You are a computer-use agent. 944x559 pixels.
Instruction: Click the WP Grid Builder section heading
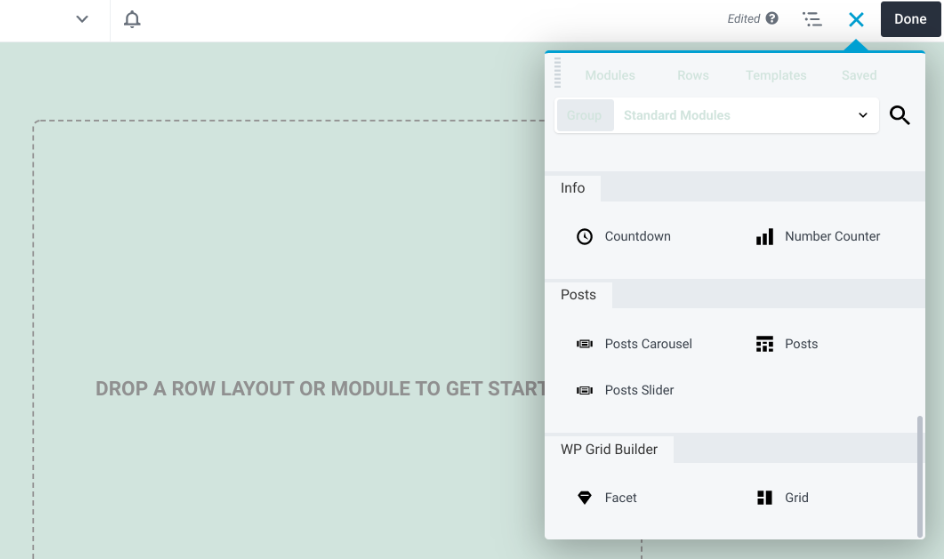point(609,449)
